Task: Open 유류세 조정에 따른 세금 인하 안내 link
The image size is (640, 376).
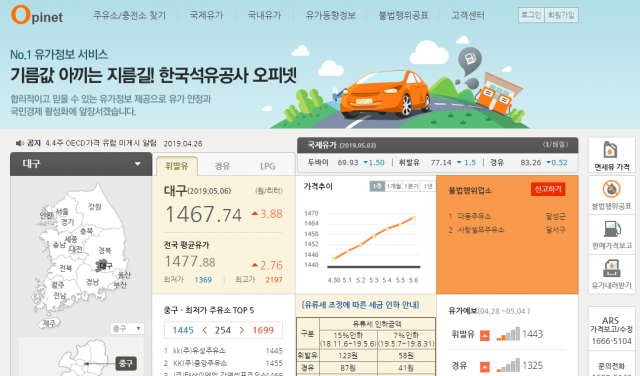Action: [x=360, y=305]
